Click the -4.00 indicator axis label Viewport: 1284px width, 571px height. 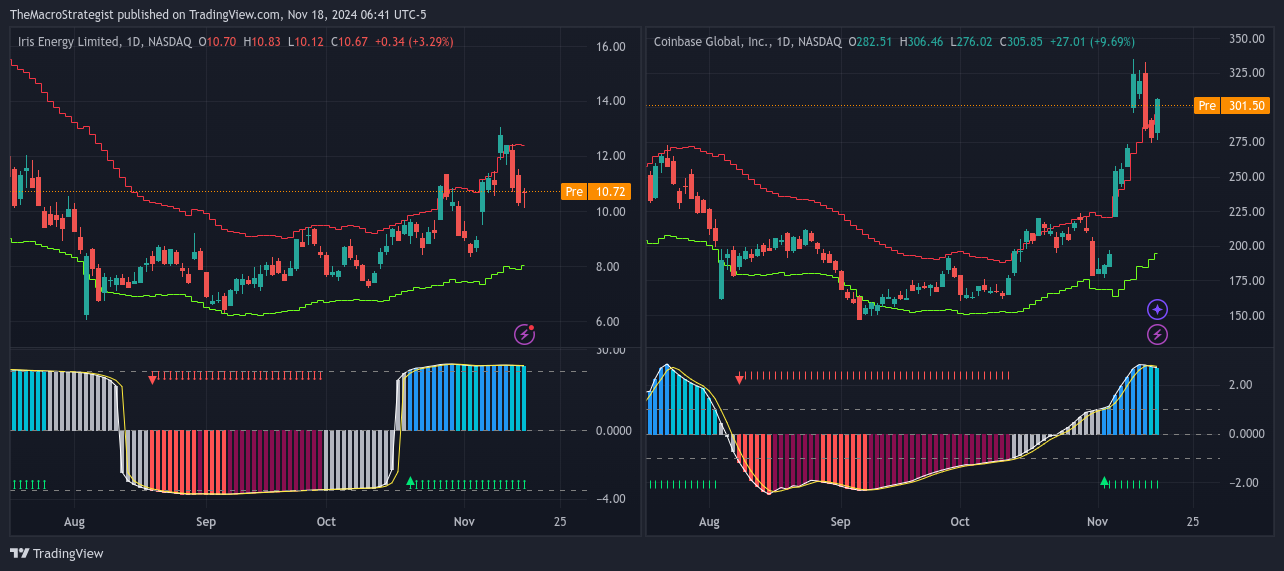(x=610, y=499)
